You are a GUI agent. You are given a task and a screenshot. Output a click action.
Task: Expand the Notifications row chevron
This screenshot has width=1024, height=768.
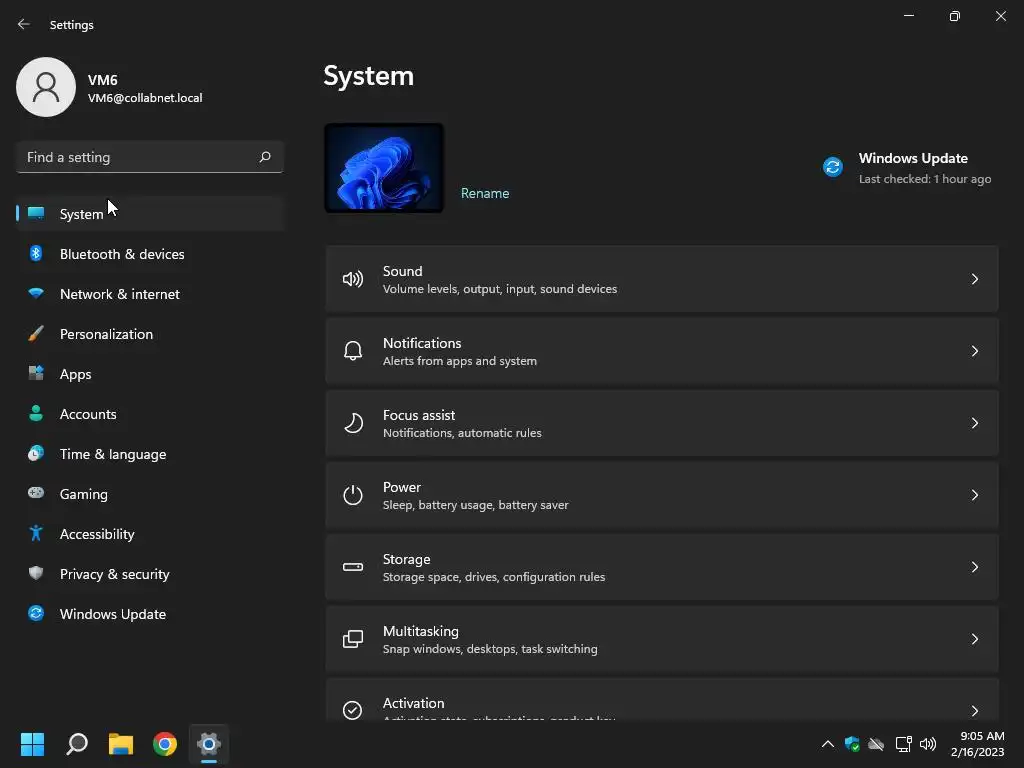click(974, 351)
